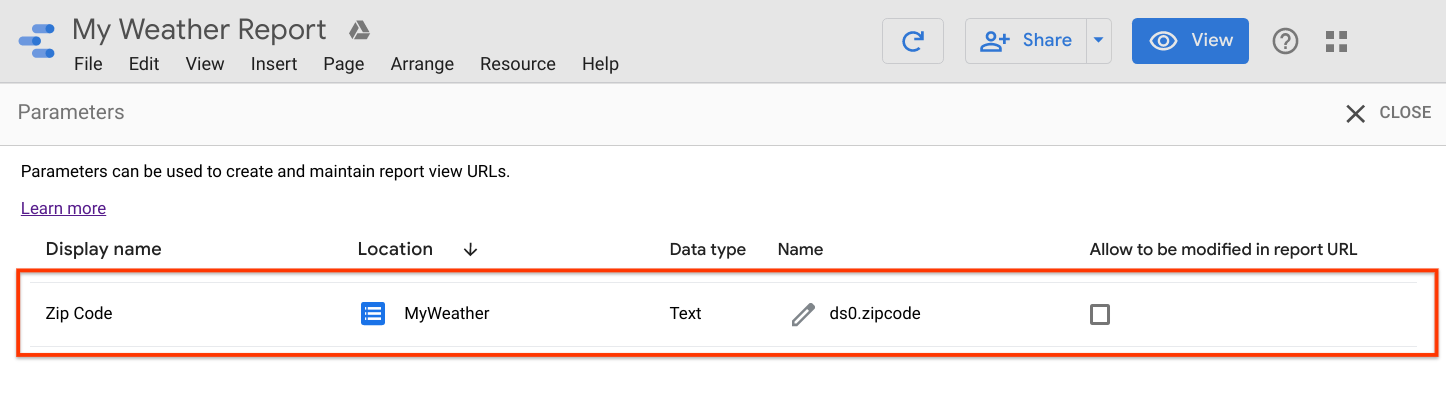Click the blue View button
1446x394 pixels.
coord(1190,41)
